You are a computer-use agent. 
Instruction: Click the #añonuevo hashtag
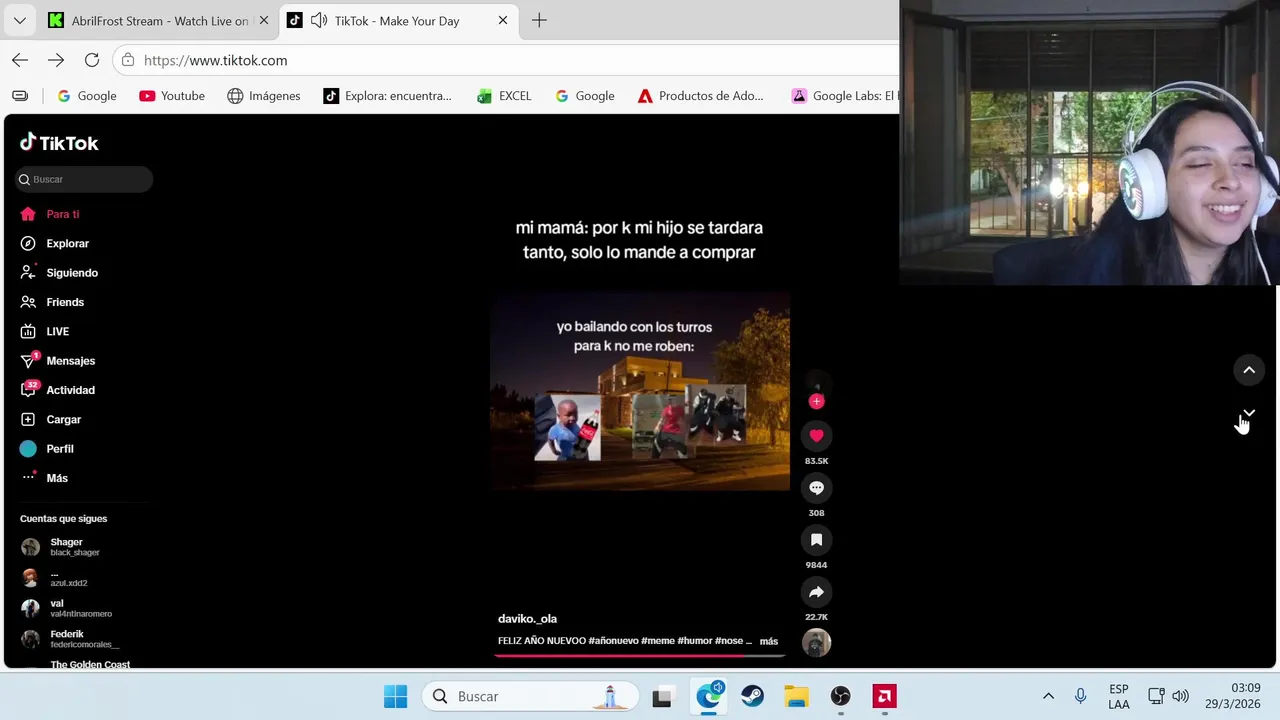613,641
